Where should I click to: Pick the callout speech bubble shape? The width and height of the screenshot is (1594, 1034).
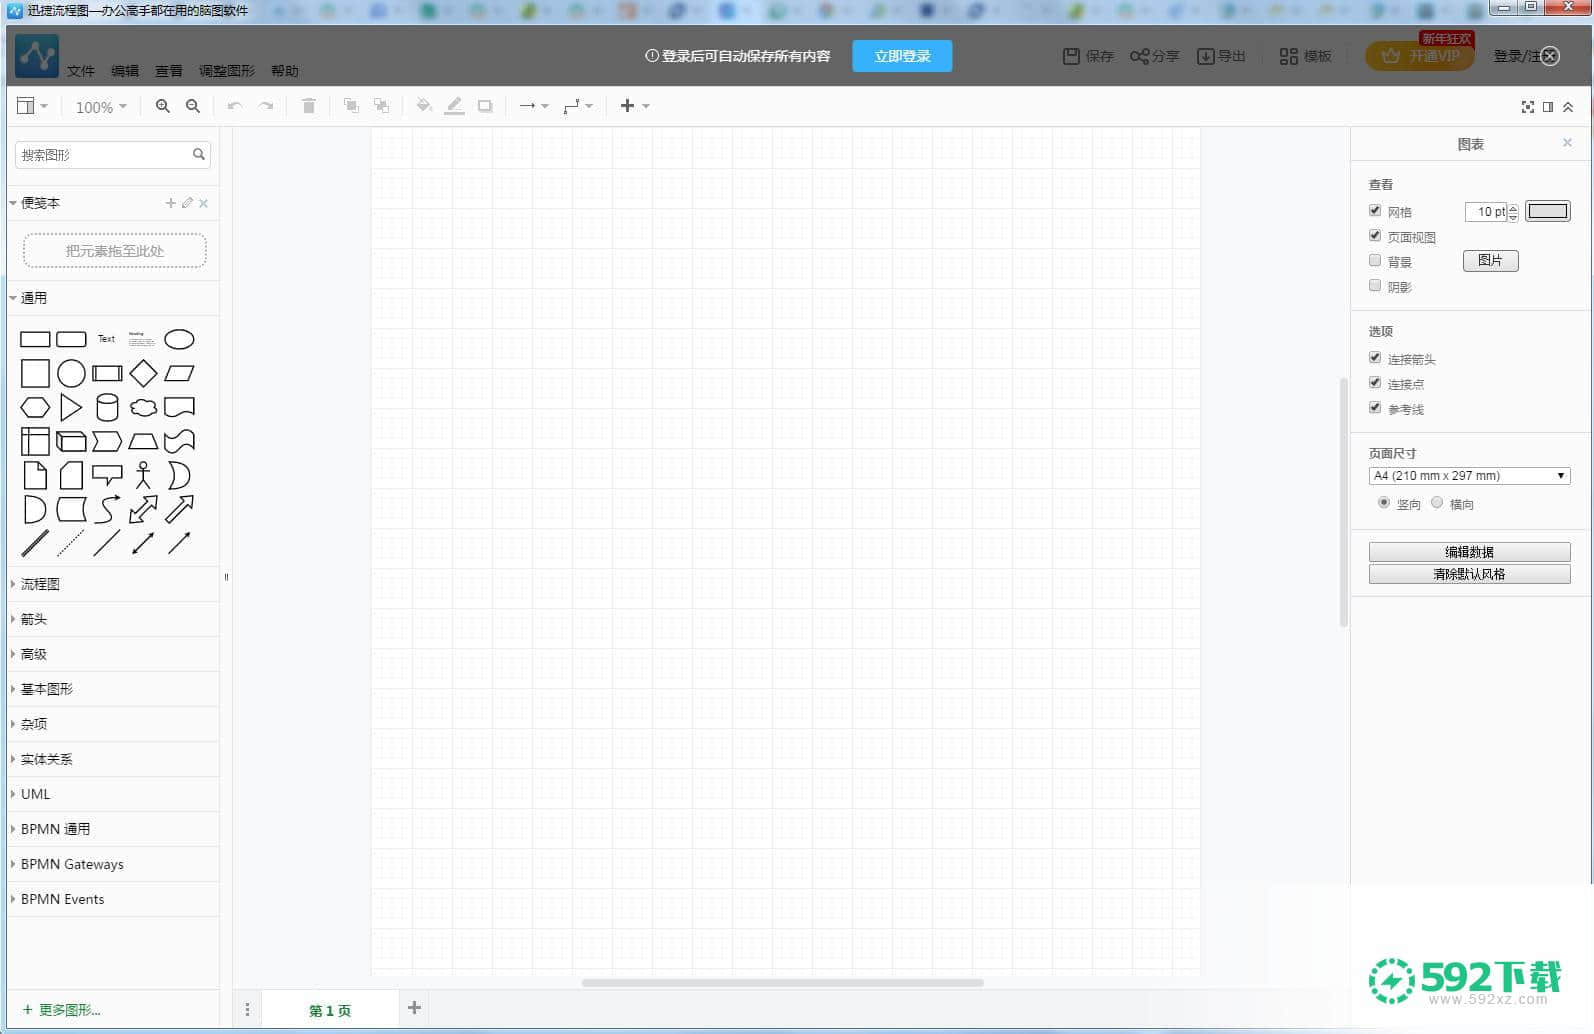click(107, 475)
